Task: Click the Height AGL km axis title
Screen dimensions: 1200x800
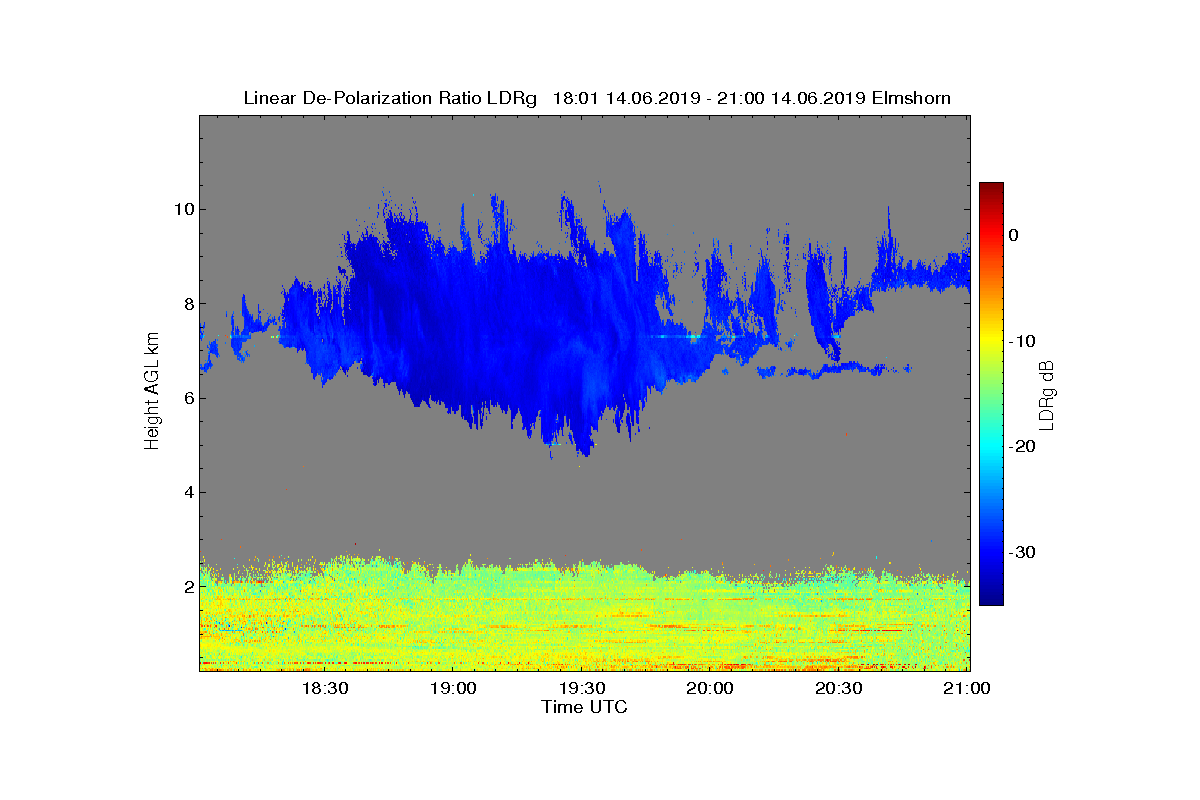Action: click(x=152, y=393)
